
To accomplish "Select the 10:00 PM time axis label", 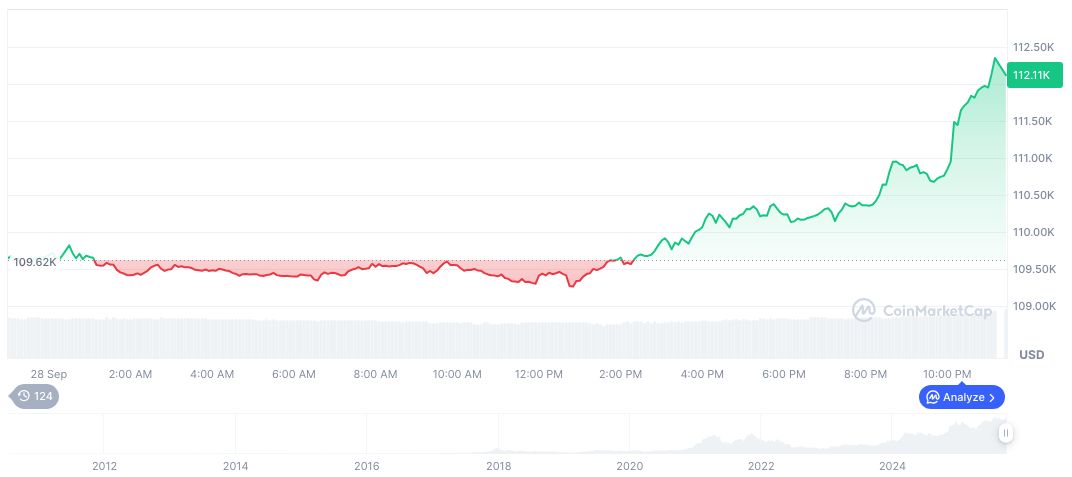I will [946, 374].
